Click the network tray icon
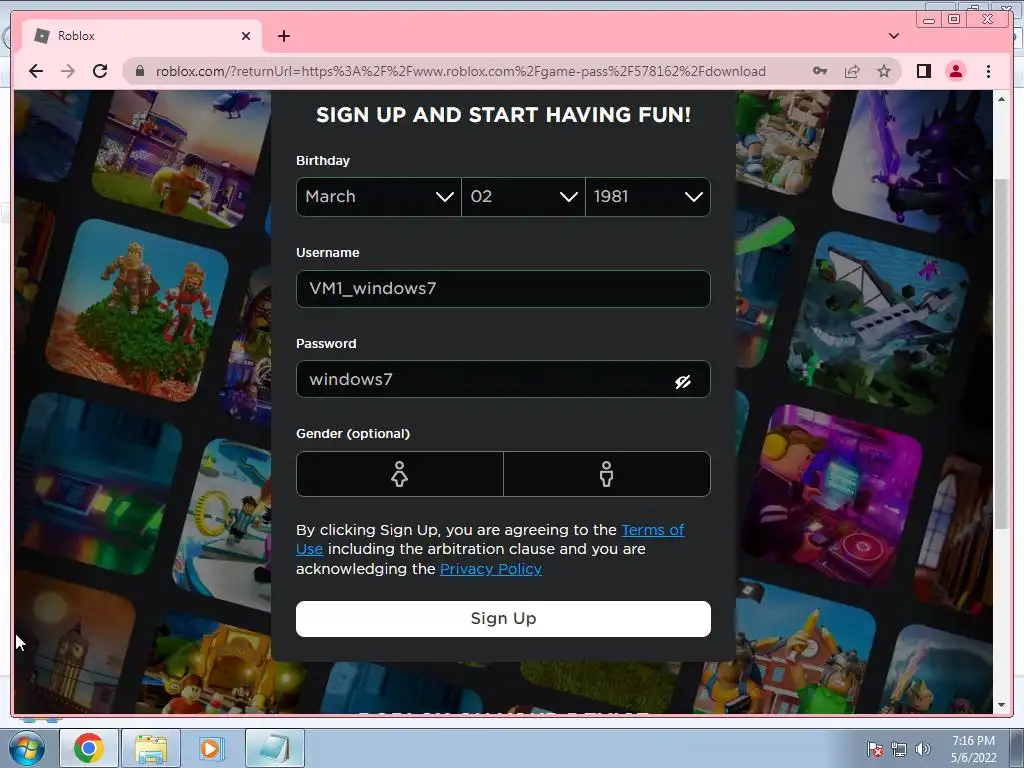The height and width of the screenshot is (768, 1024). pyautogui.click(x=899, y=749)
